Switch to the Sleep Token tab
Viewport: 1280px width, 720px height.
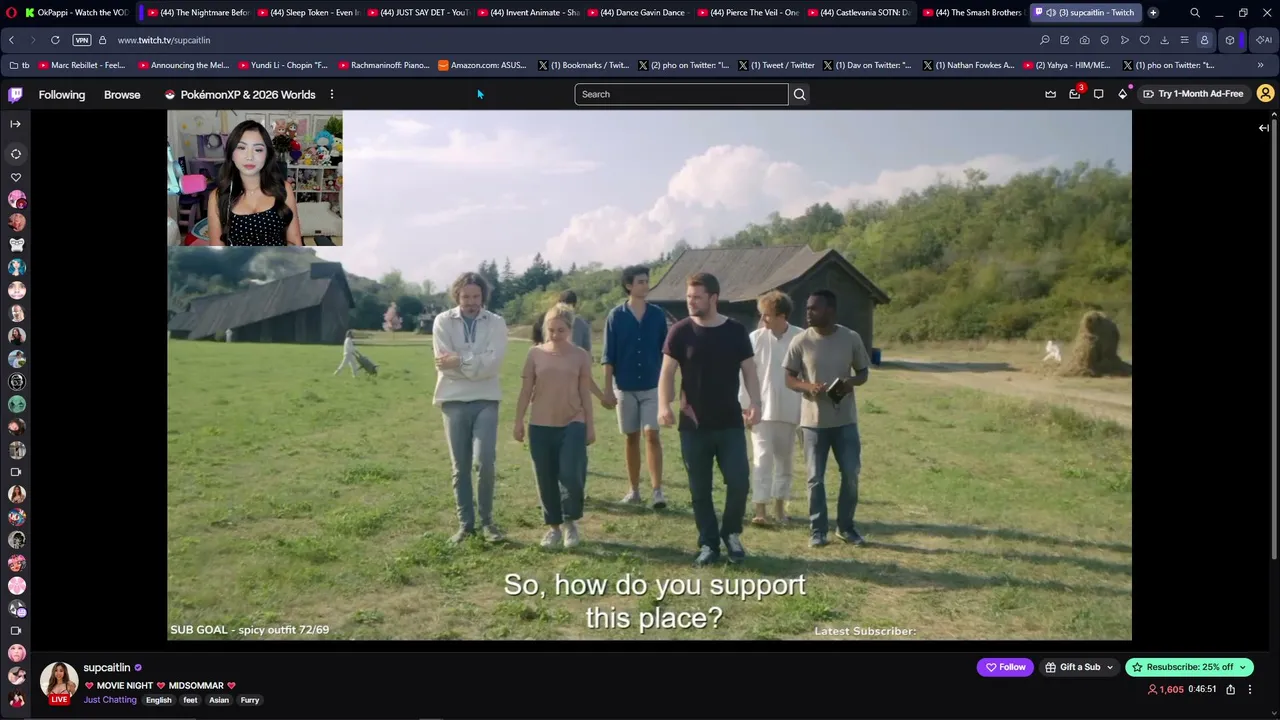coord(308,13)
